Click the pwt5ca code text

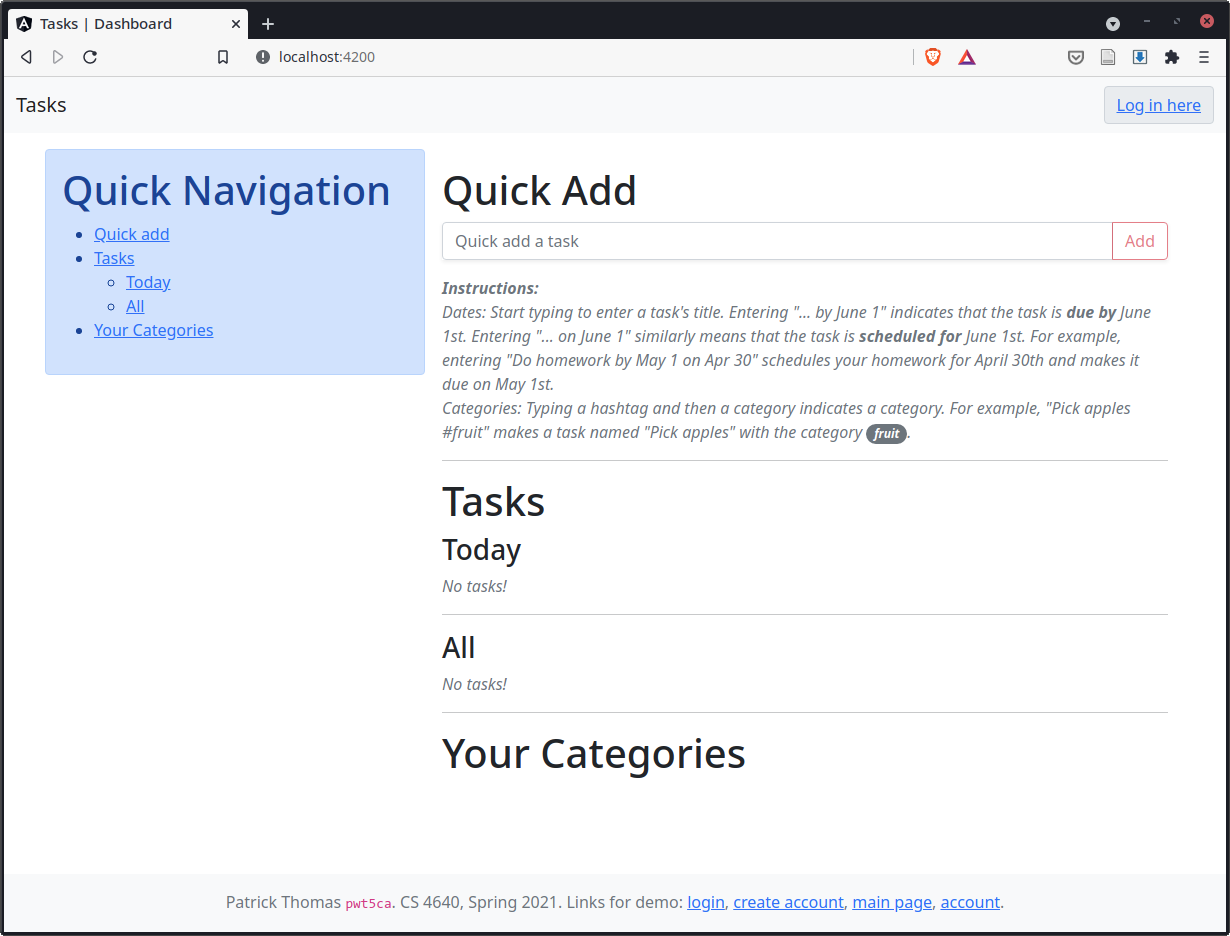pyautogui.click(x=370, y=903)
